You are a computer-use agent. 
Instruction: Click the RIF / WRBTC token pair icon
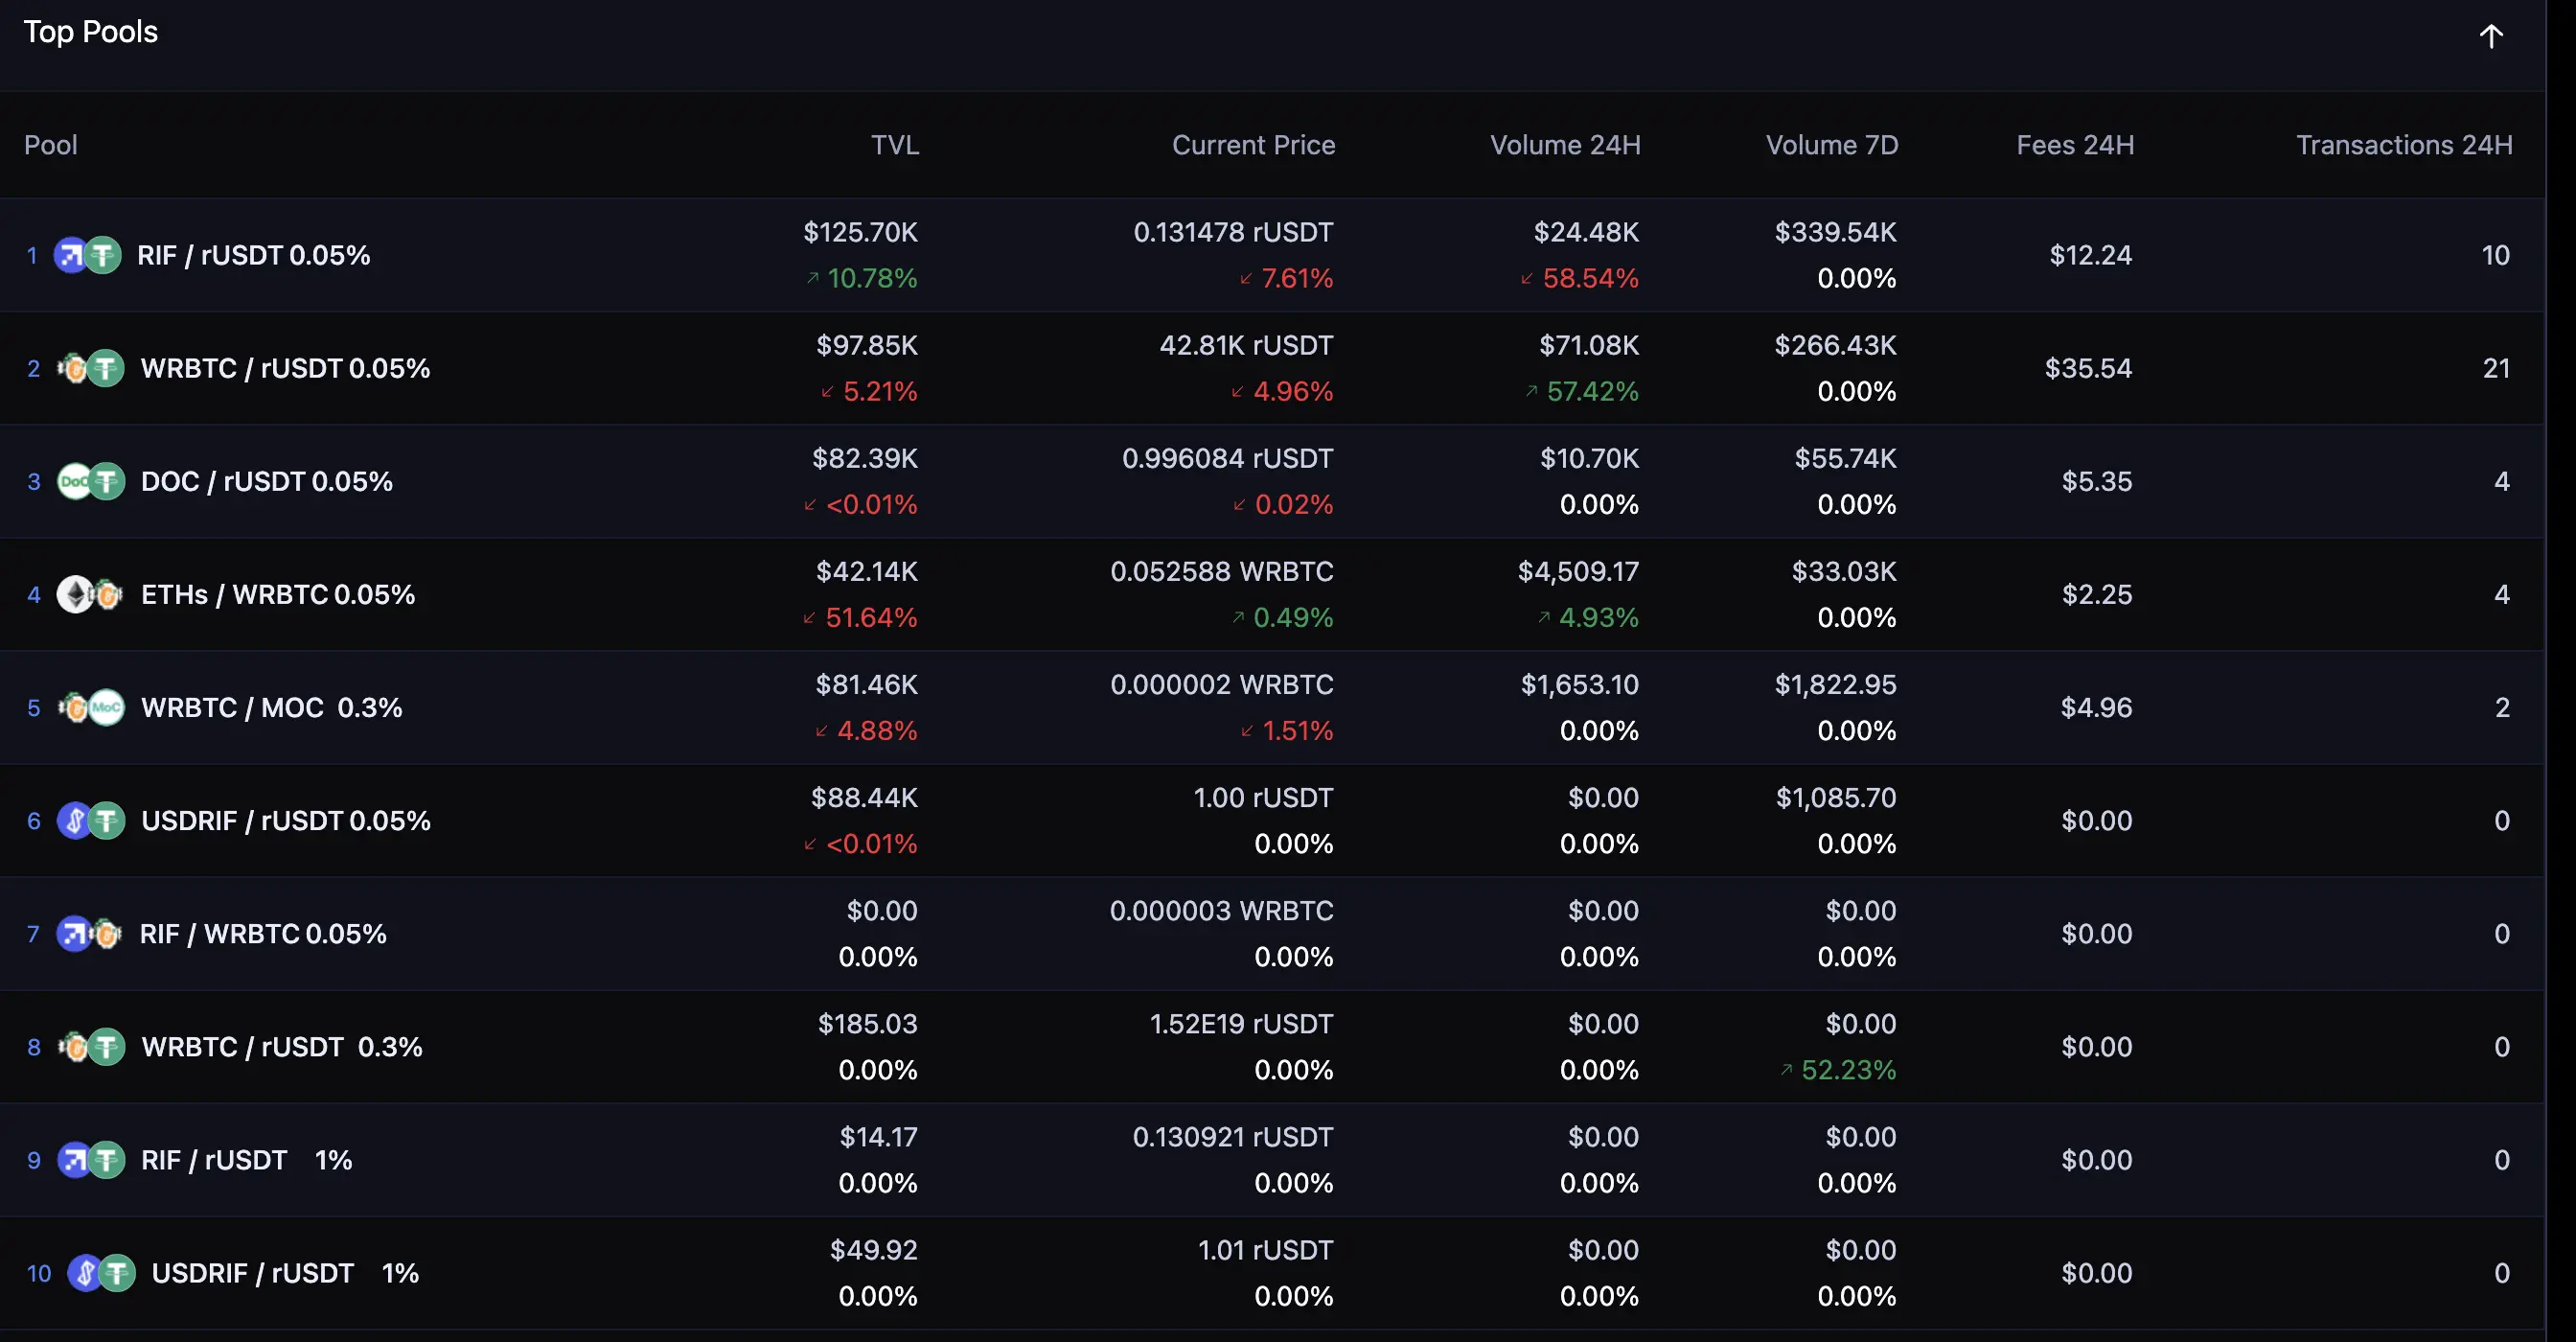click(90, 933)
